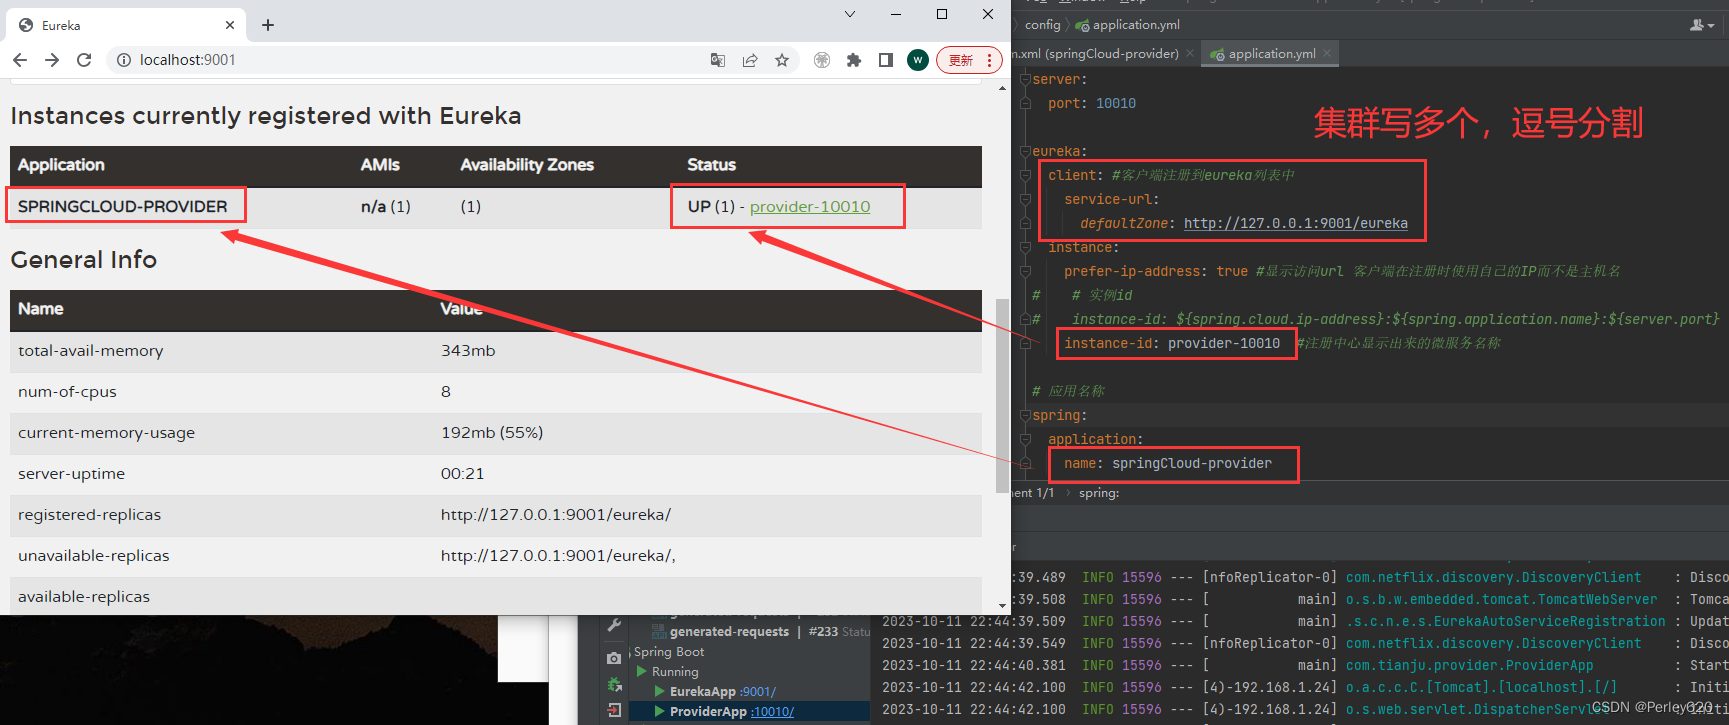
Task: Select ProviderApp in the Services tree
Action: [x=708, y=712]
